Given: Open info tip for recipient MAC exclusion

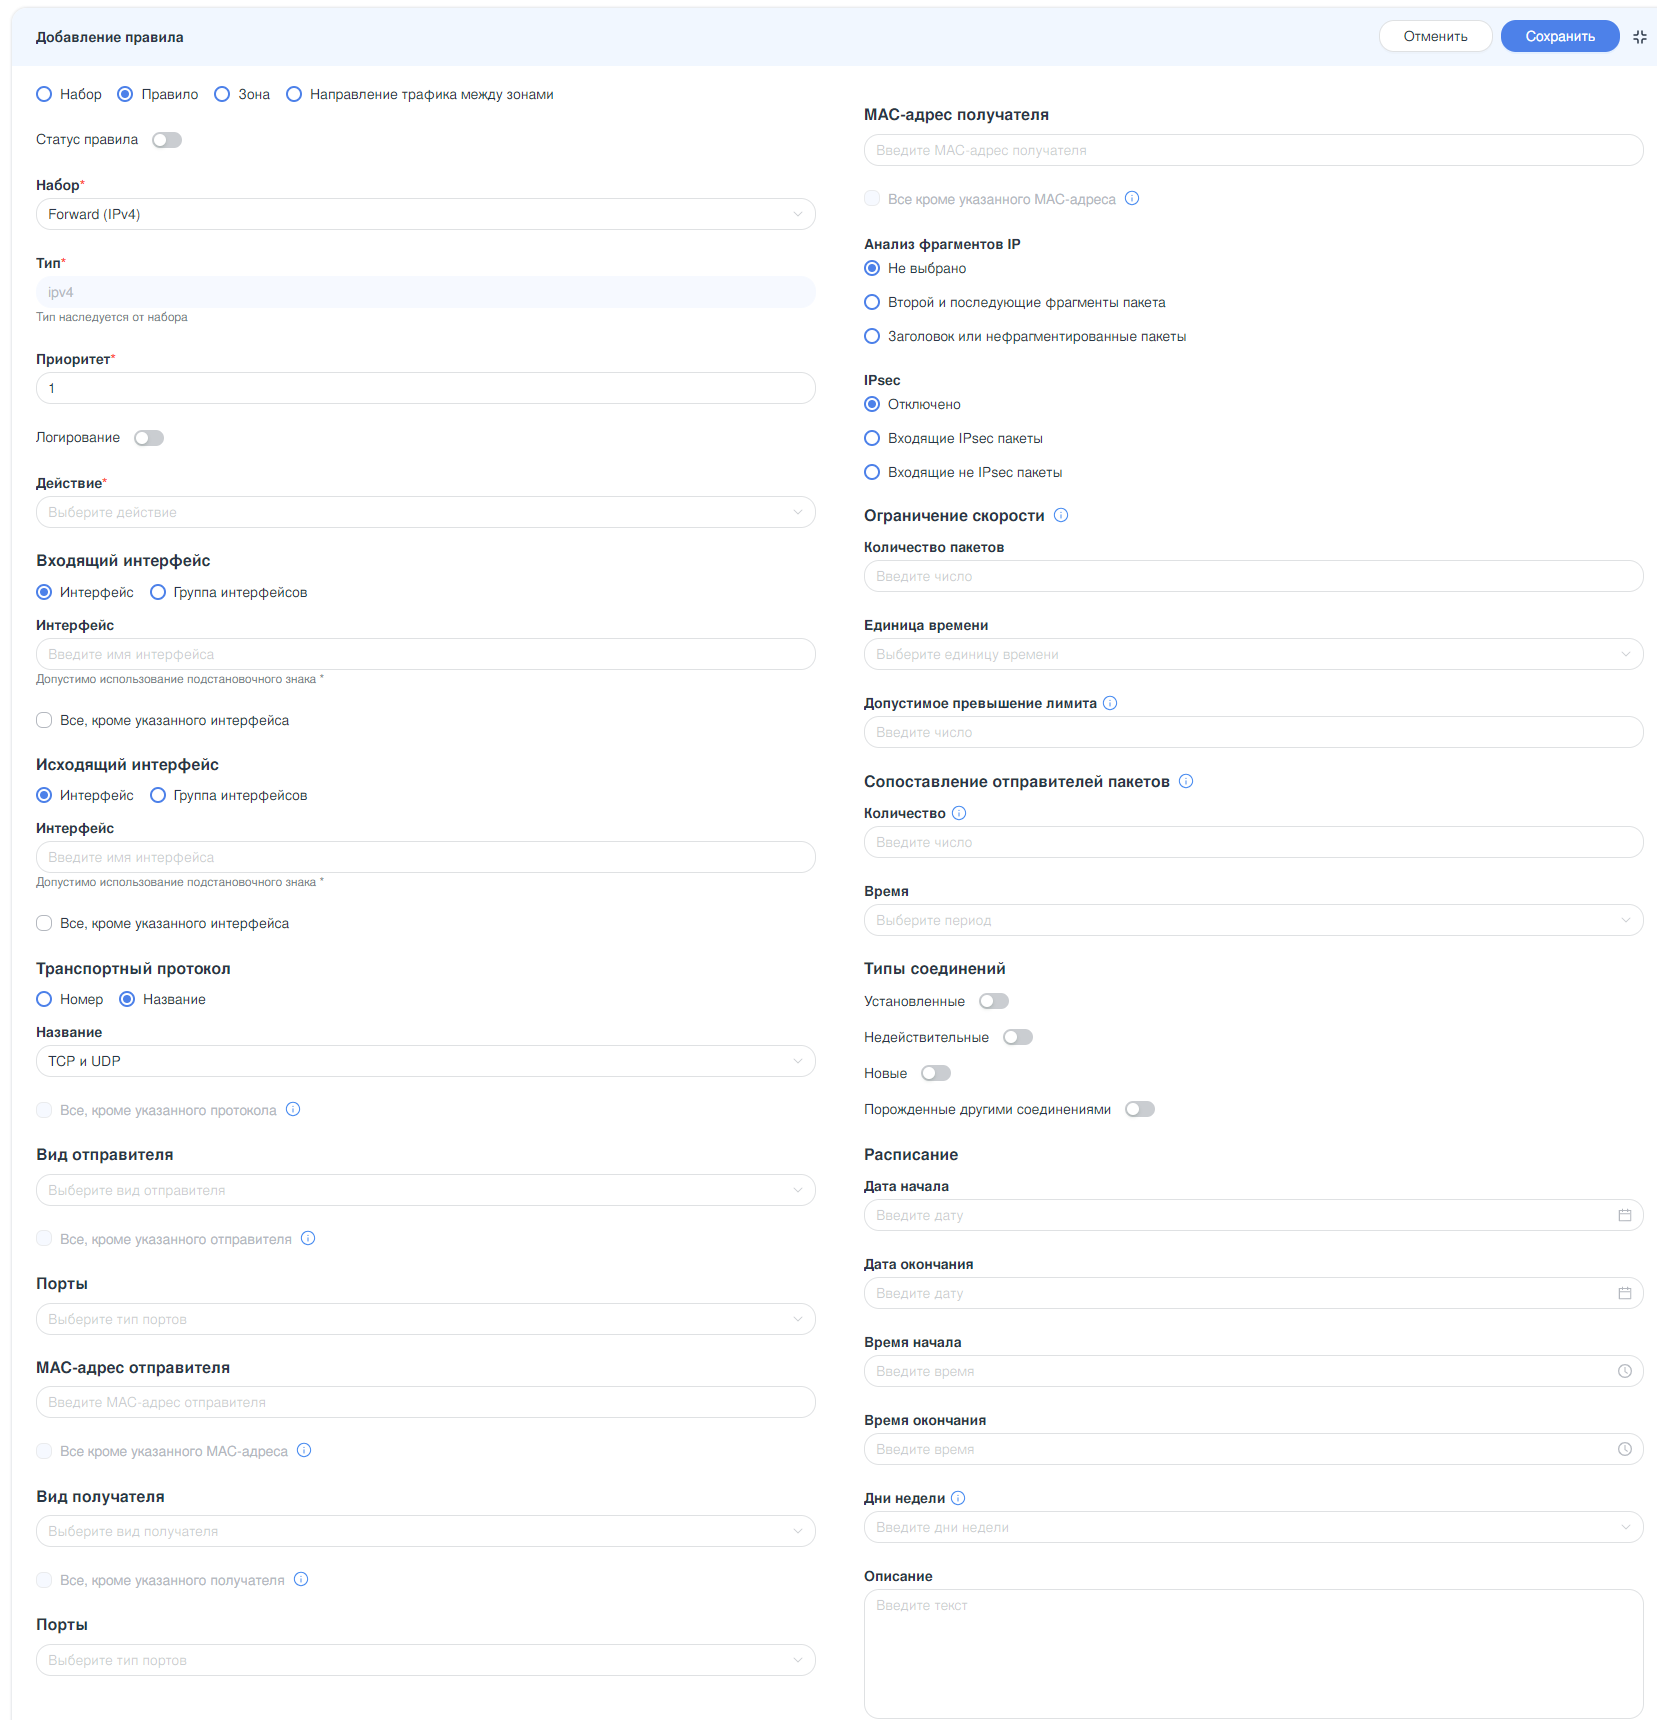Looking at the screenshot, I should [1132, 198].
